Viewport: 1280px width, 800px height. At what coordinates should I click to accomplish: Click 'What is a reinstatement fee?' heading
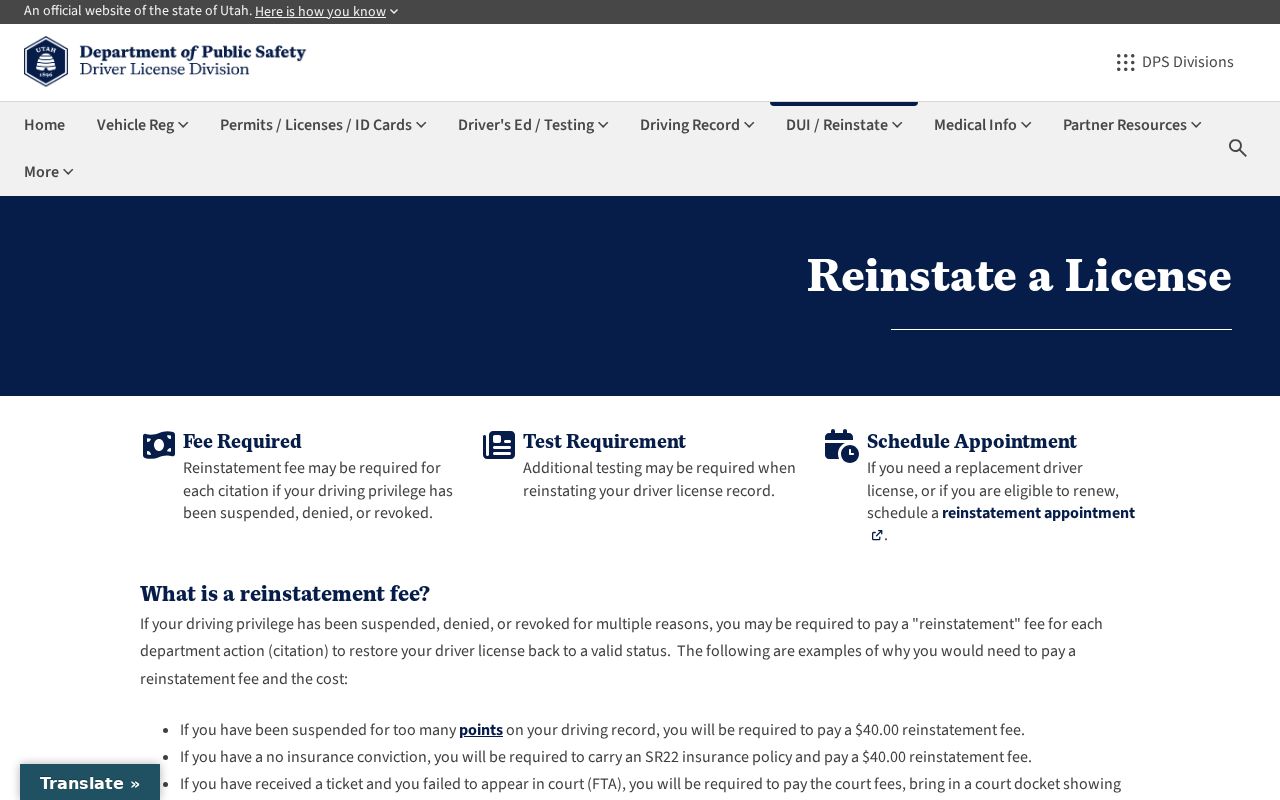[285, 594]
